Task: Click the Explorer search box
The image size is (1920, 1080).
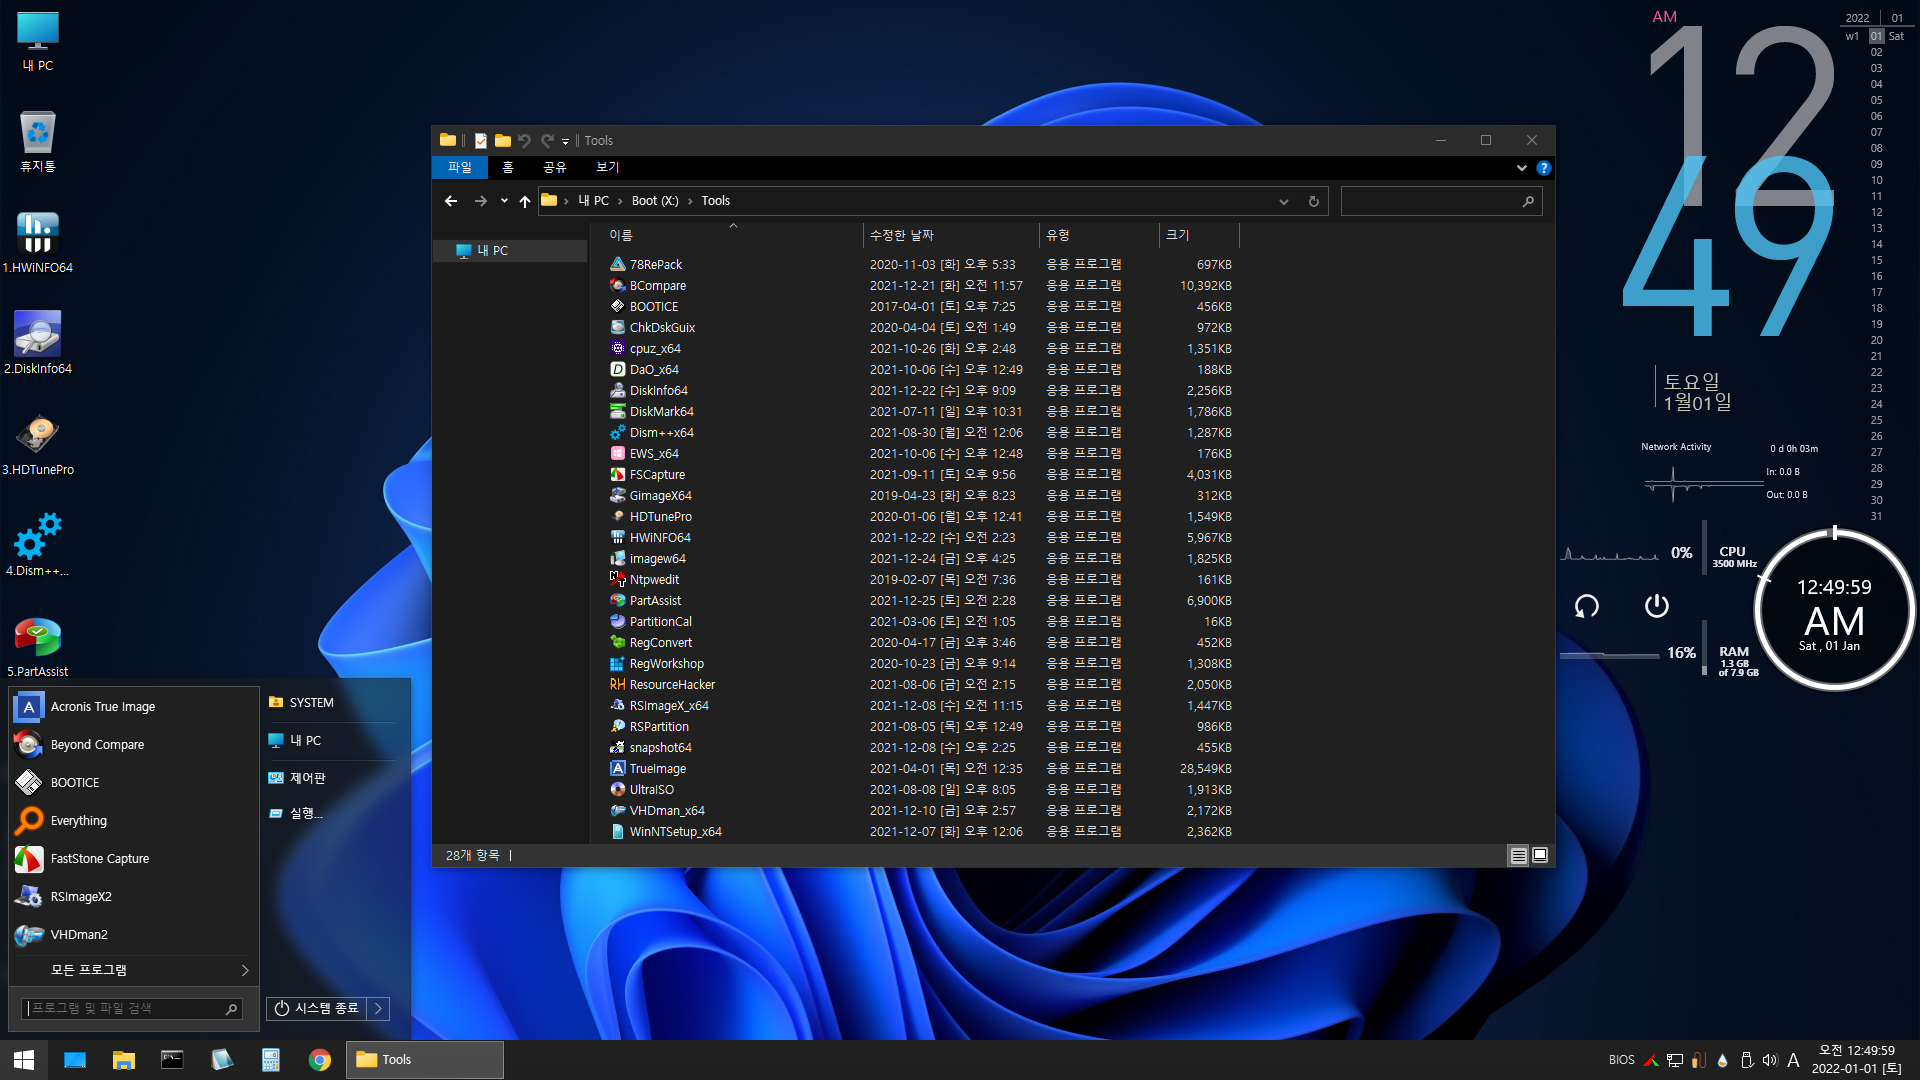Action: click(x=1441, y=201)
